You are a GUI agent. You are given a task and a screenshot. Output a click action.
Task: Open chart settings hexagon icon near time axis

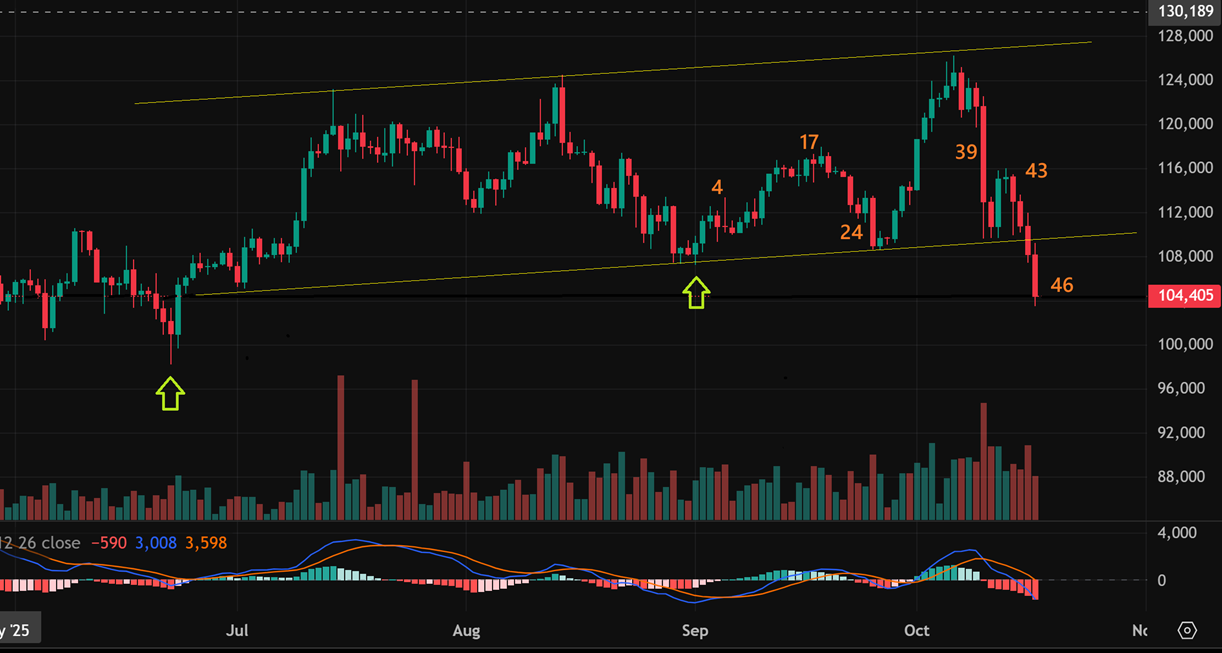pos(1187,631)
